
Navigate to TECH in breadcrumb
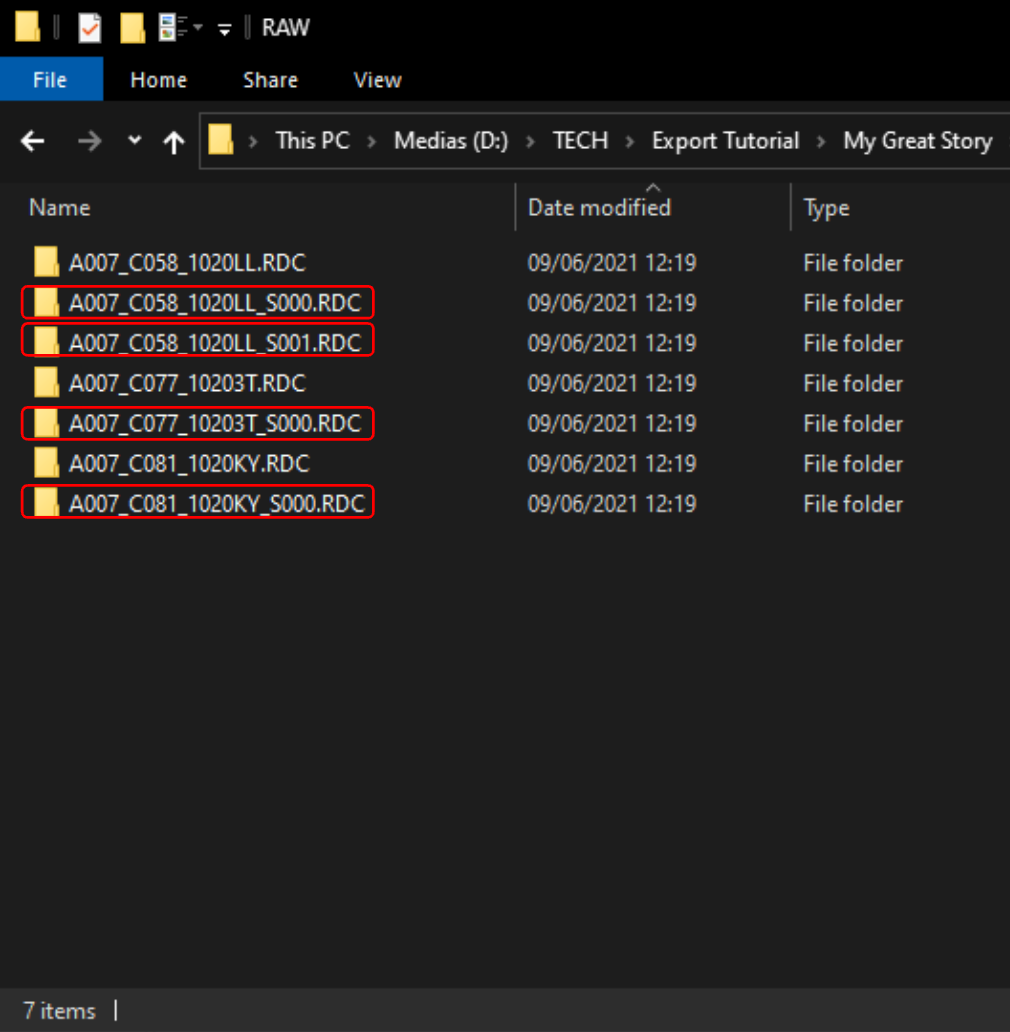[580, 140]
